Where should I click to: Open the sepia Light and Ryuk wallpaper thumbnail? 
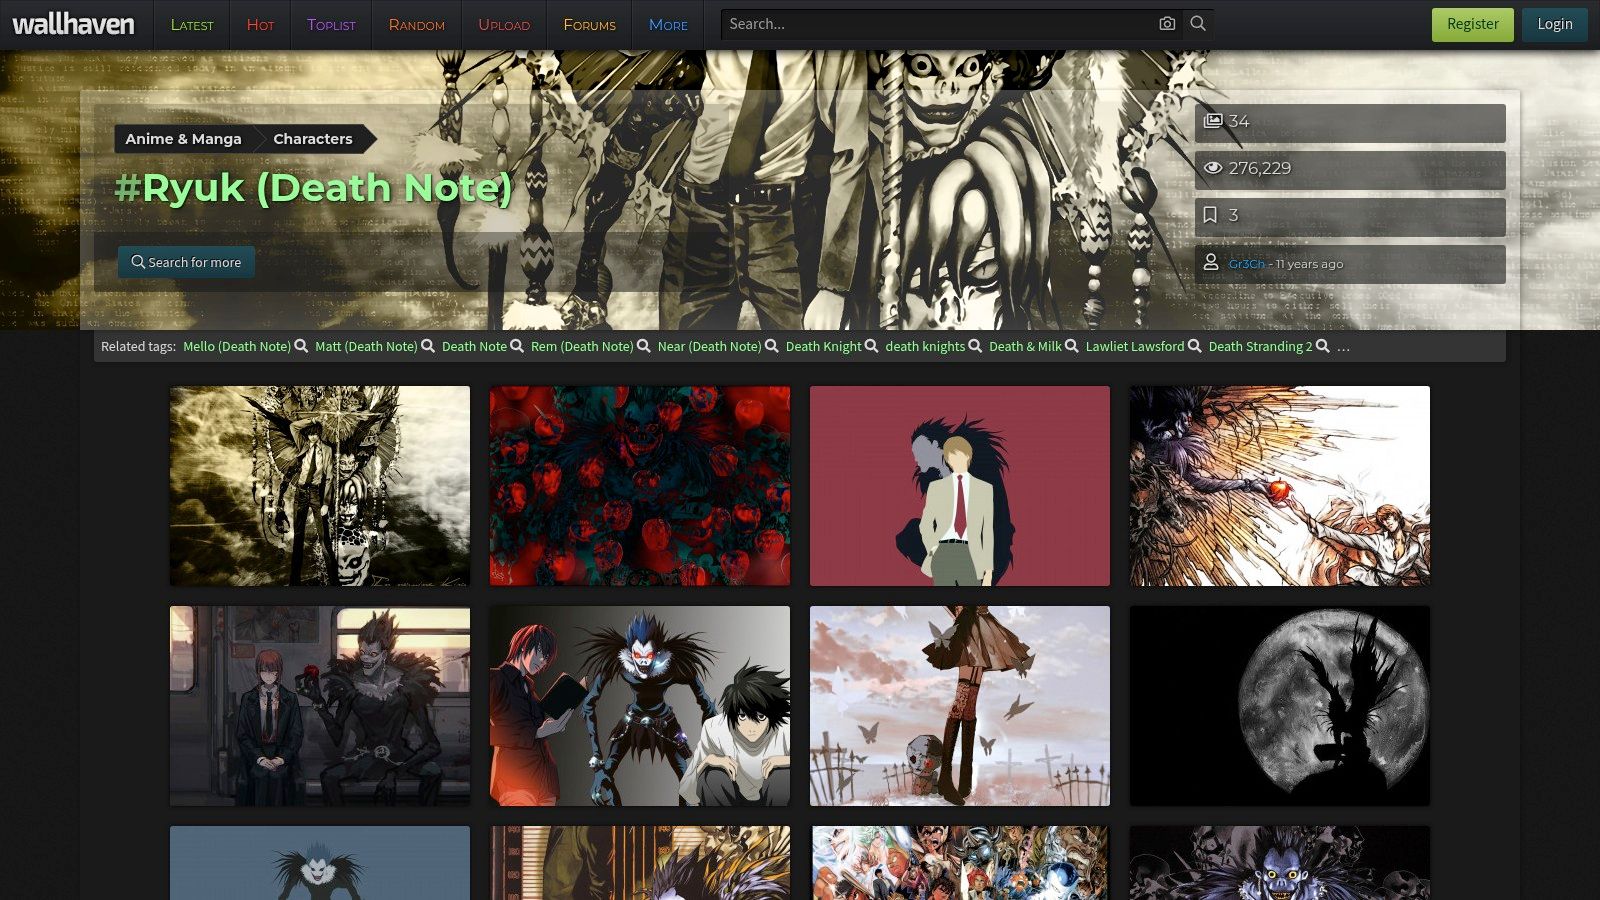coord(320,486)
